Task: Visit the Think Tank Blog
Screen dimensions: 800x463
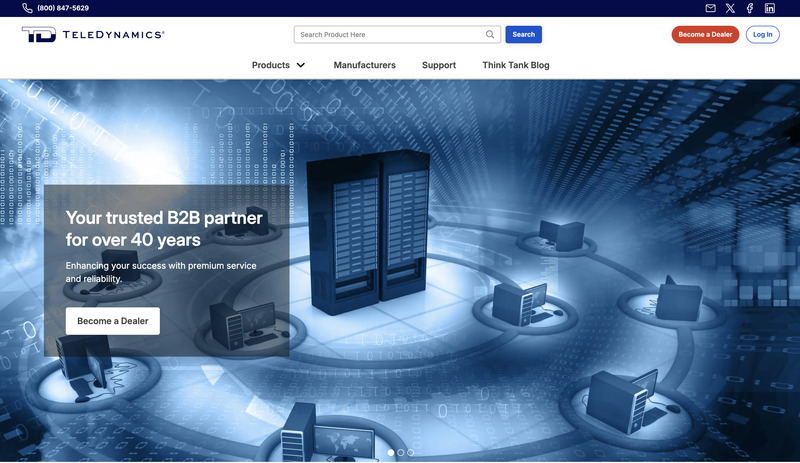Action: [x=516, y=65]
